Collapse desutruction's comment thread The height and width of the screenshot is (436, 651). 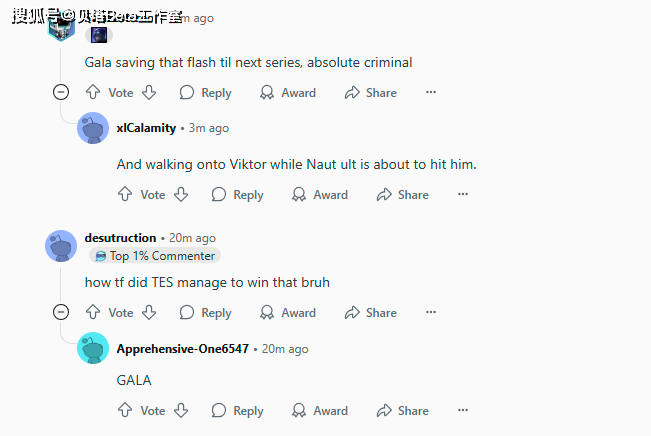point(61,312)
